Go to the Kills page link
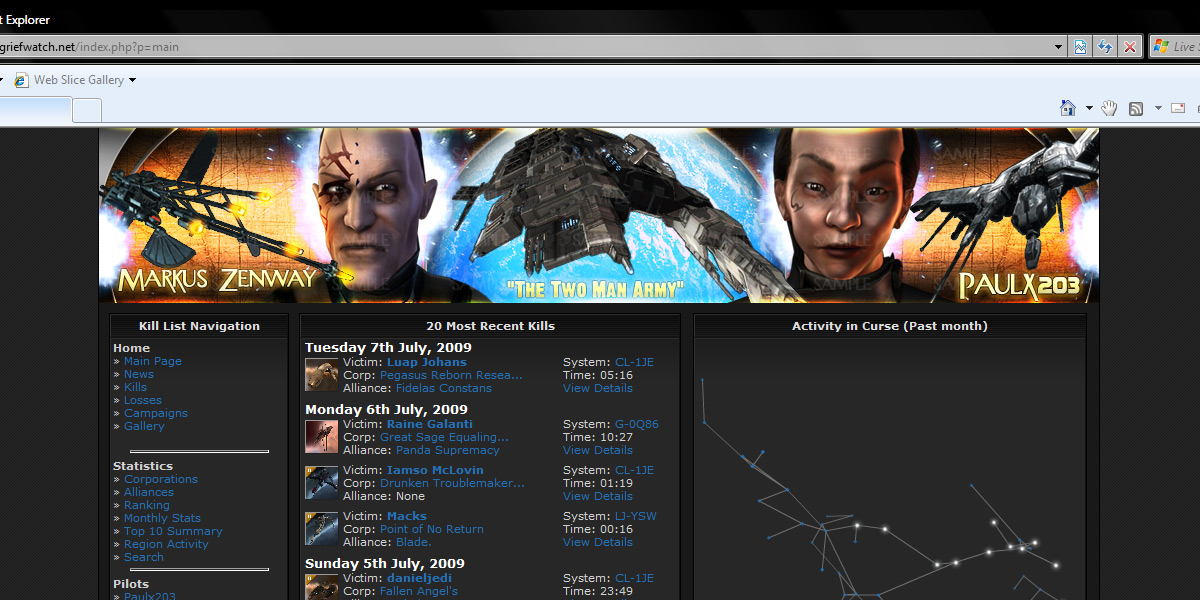The width and height of the screenshot is (1200, 600). coord(135,387)
